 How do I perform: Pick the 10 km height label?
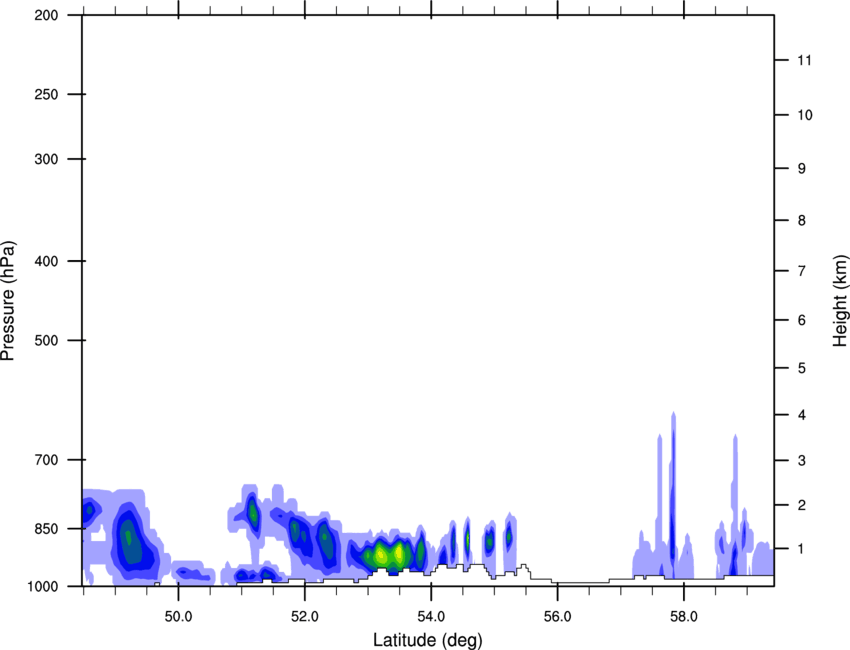(805, 115)
